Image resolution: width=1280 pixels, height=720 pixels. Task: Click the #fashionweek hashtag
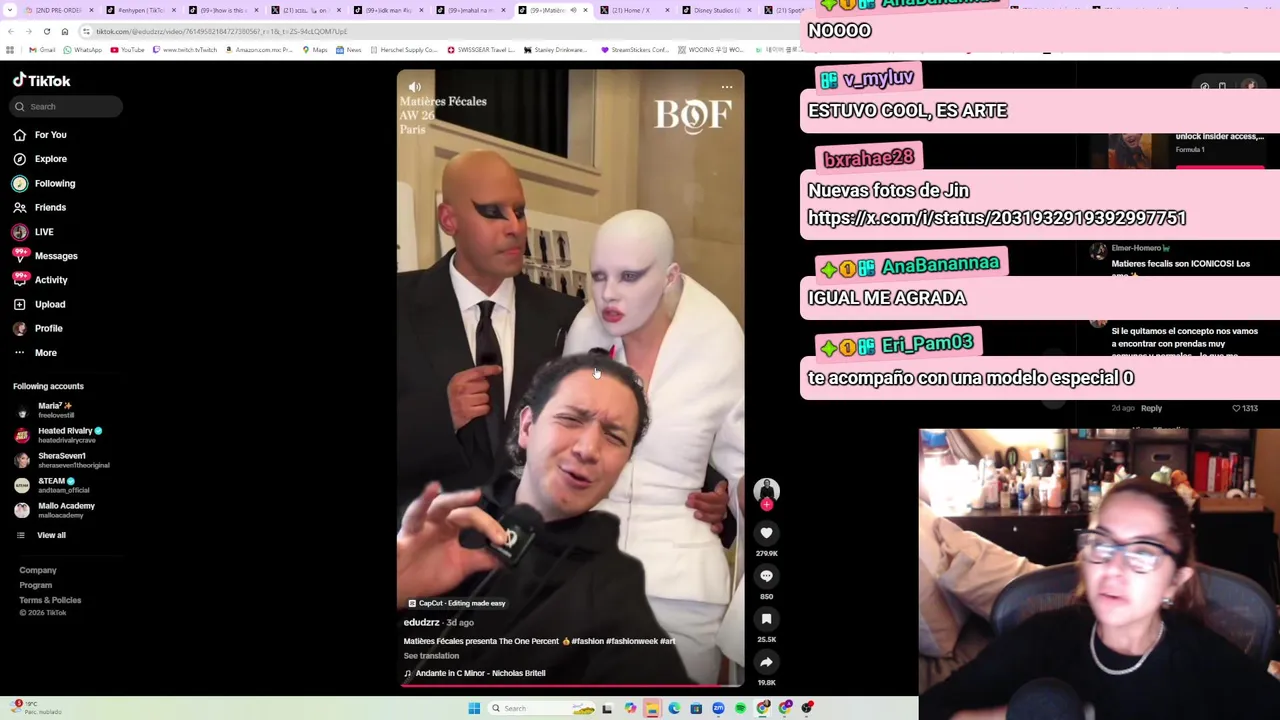(x=632, y=641)
